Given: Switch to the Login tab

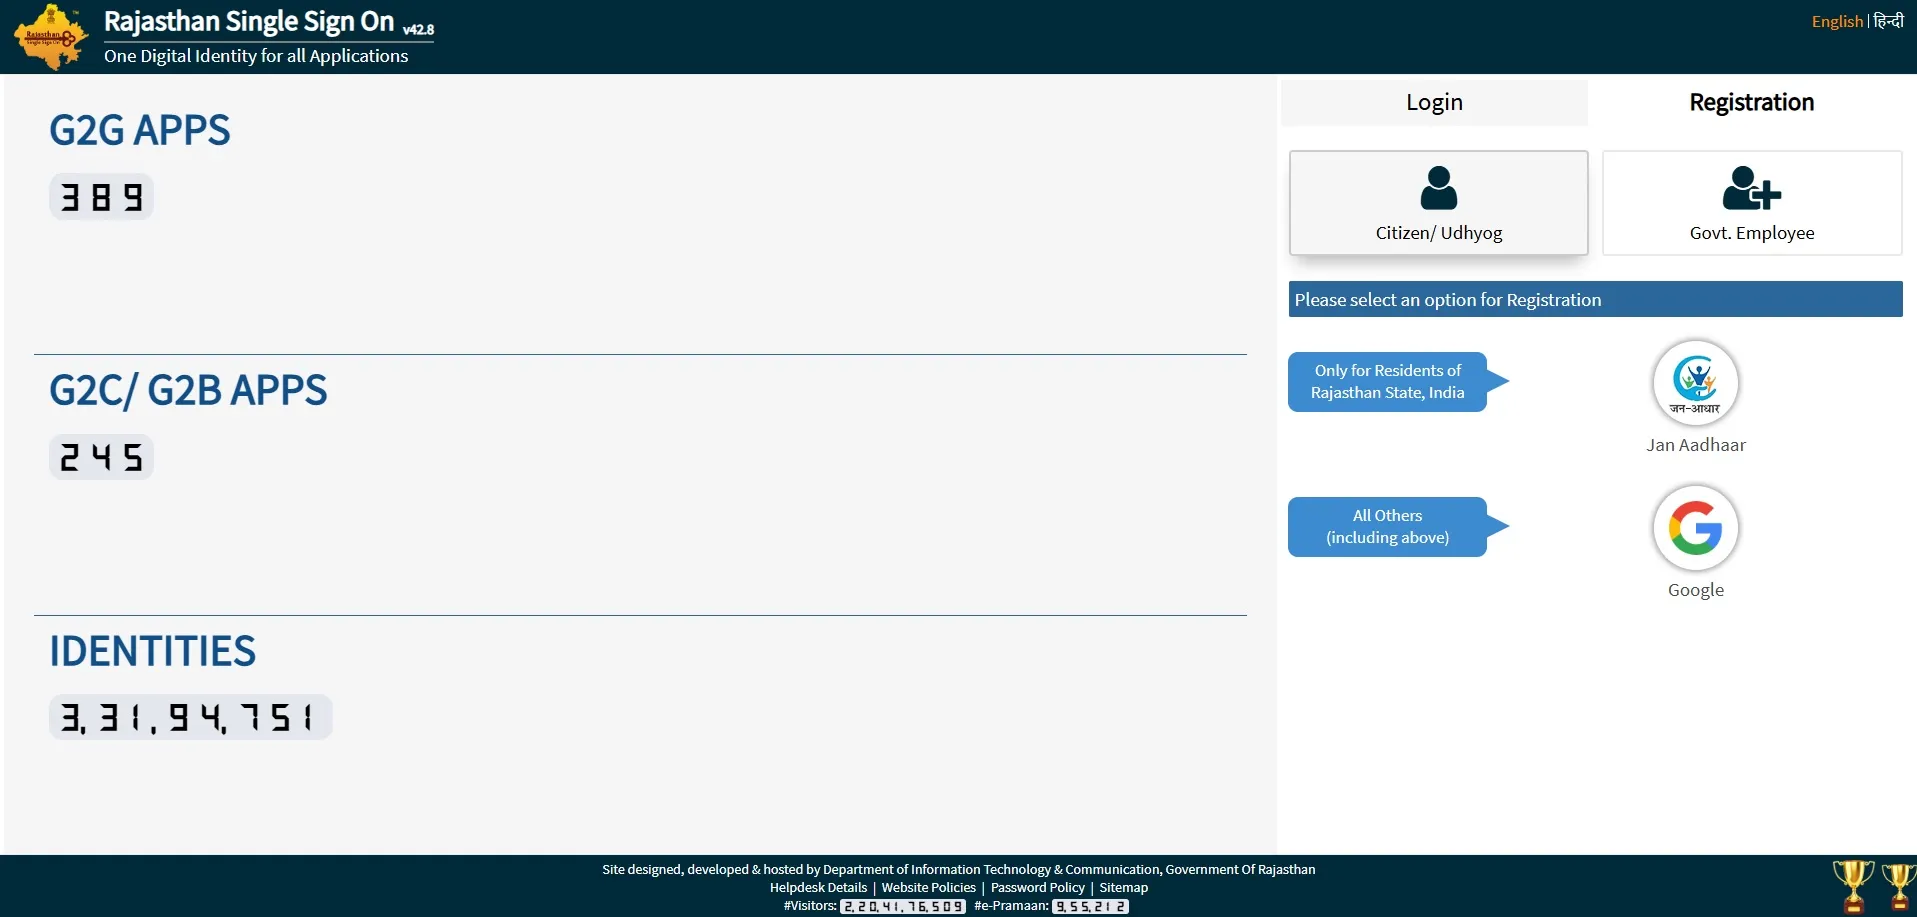Looking at the screenshot, I should 1433,103.
